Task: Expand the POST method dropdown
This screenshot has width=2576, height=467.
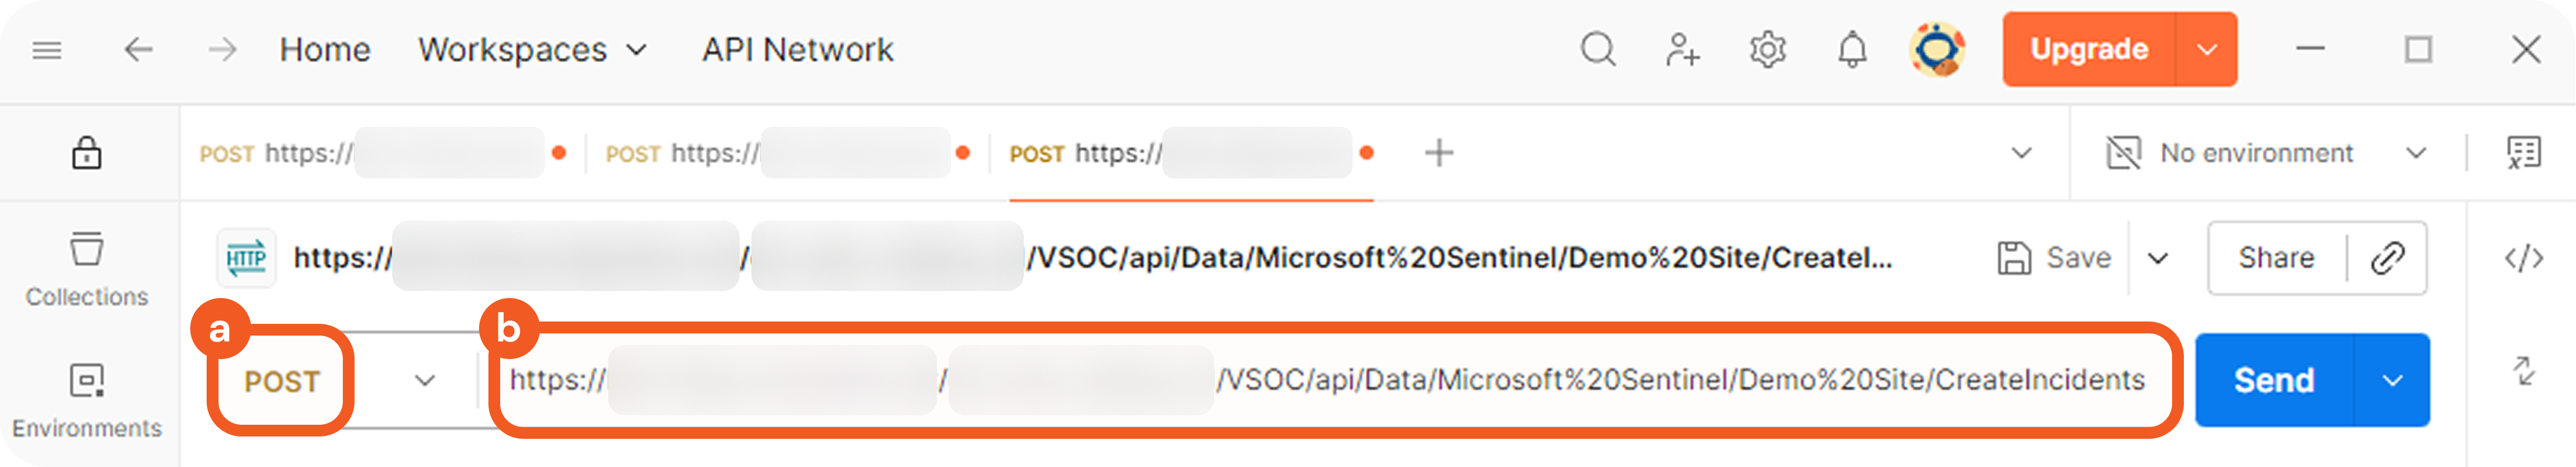Action: (x=425, y=381)
